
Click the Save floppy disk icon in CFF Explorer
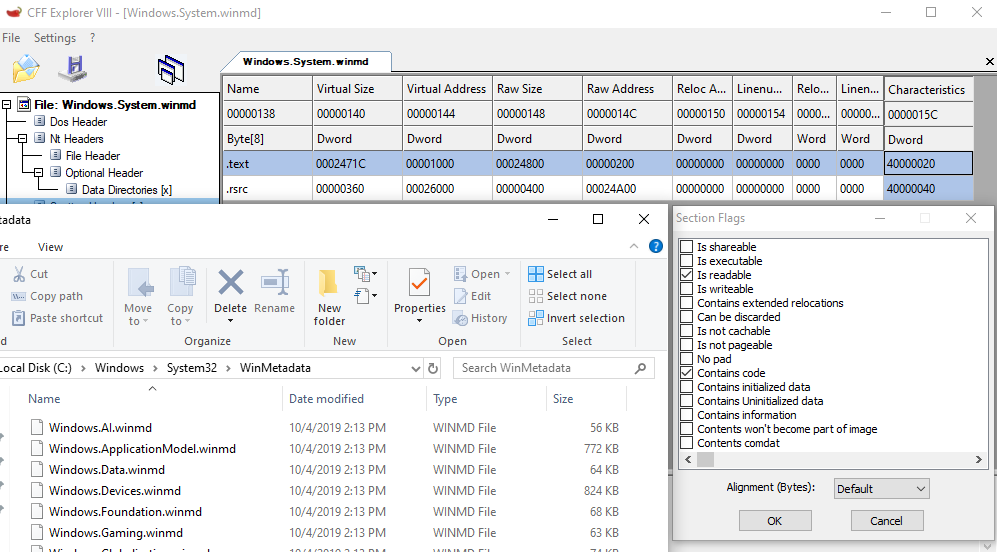click(73, 69)
